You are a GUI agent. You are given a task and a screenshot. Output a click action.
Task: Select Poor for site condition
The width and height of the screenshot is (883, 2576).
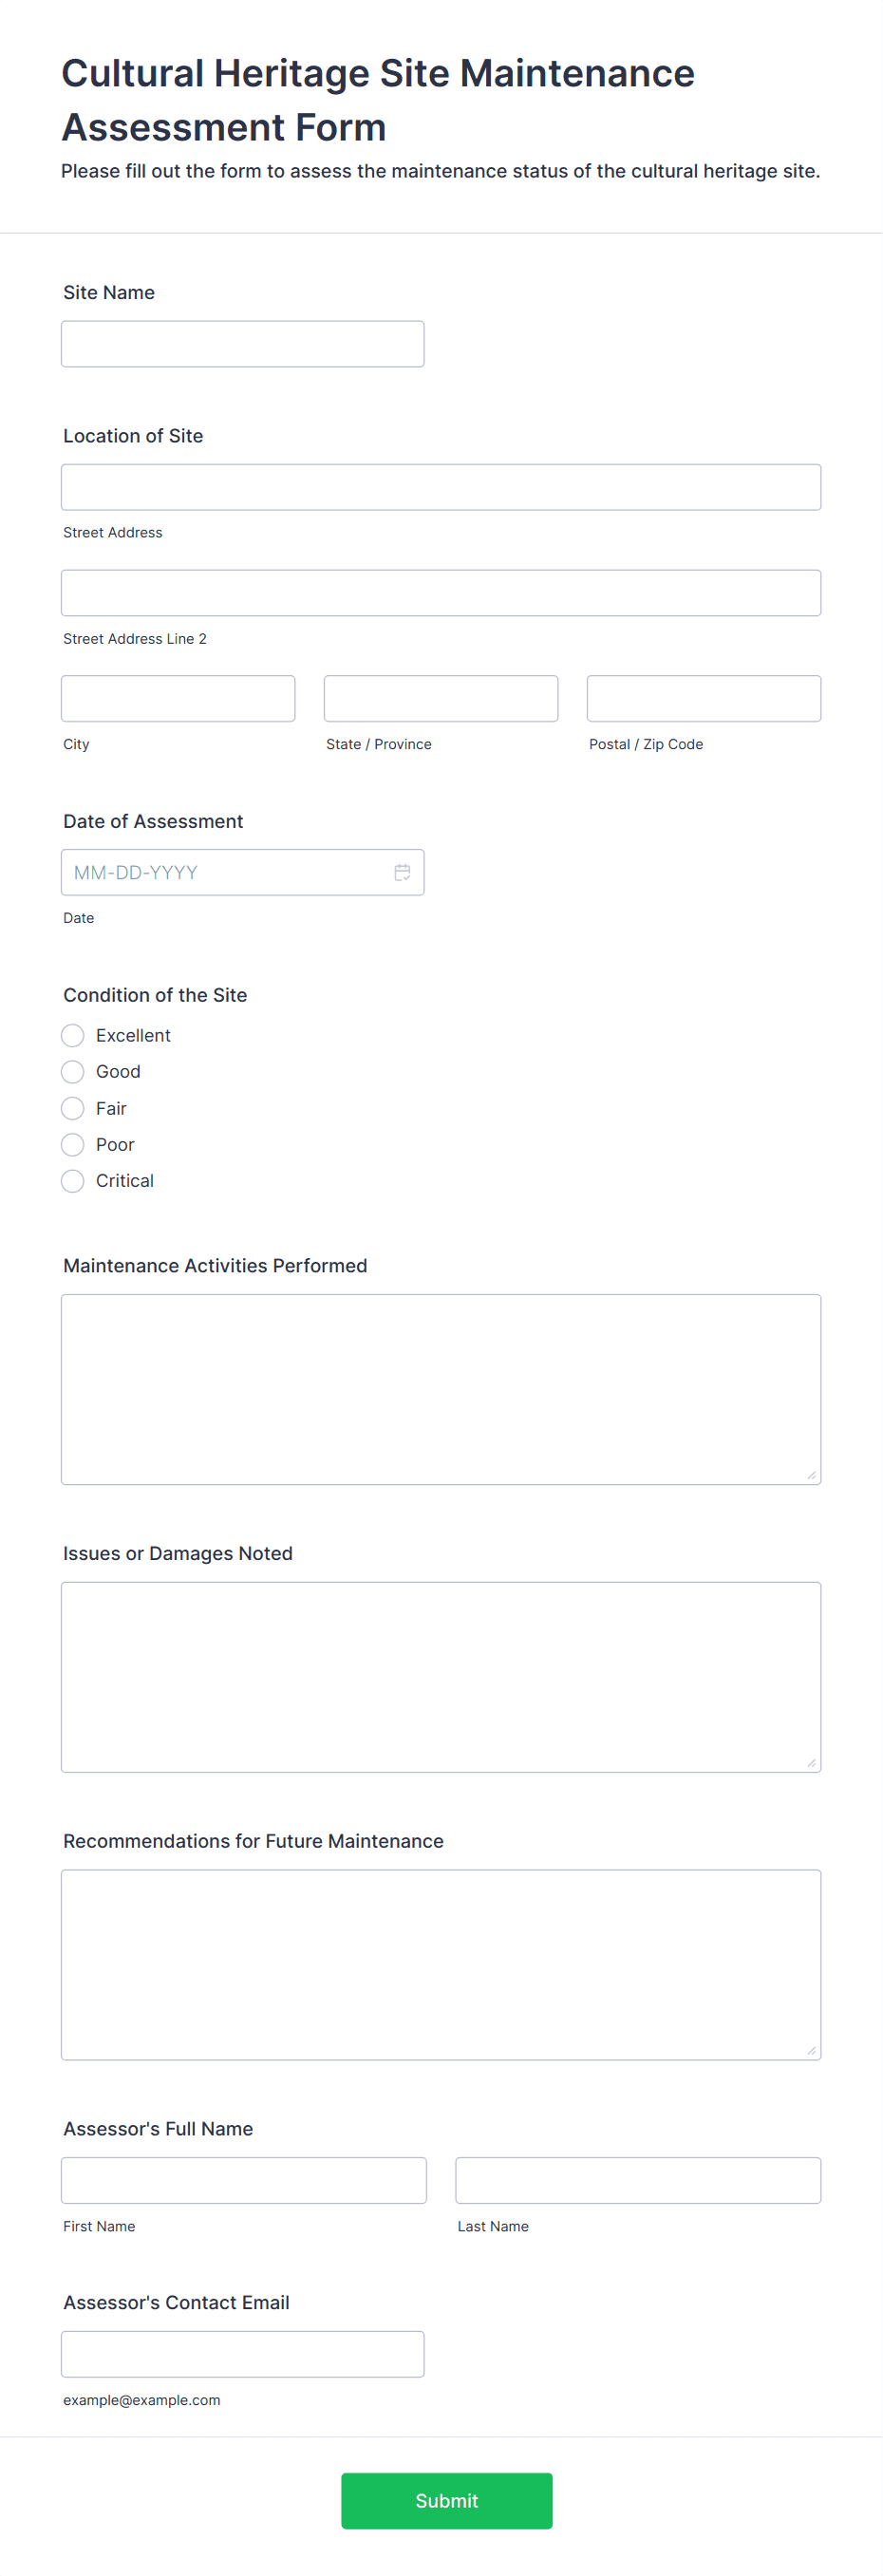[x=73, y=1144]
